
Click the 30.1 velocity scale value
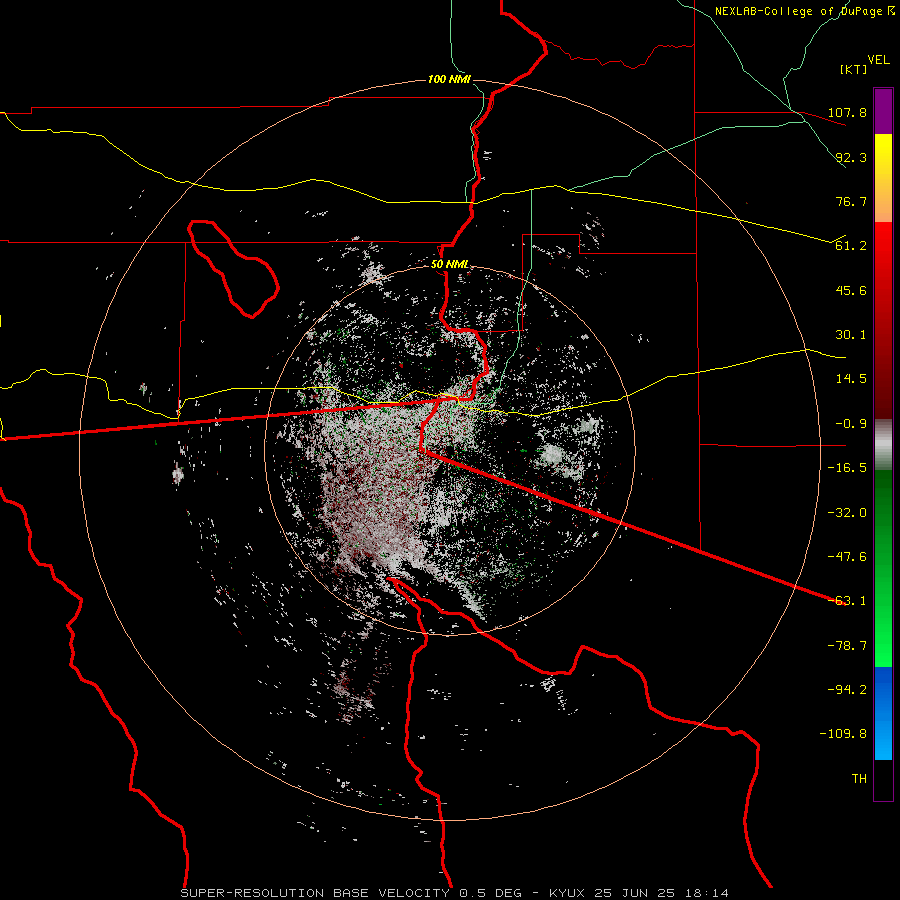click(x=851, y=335)
